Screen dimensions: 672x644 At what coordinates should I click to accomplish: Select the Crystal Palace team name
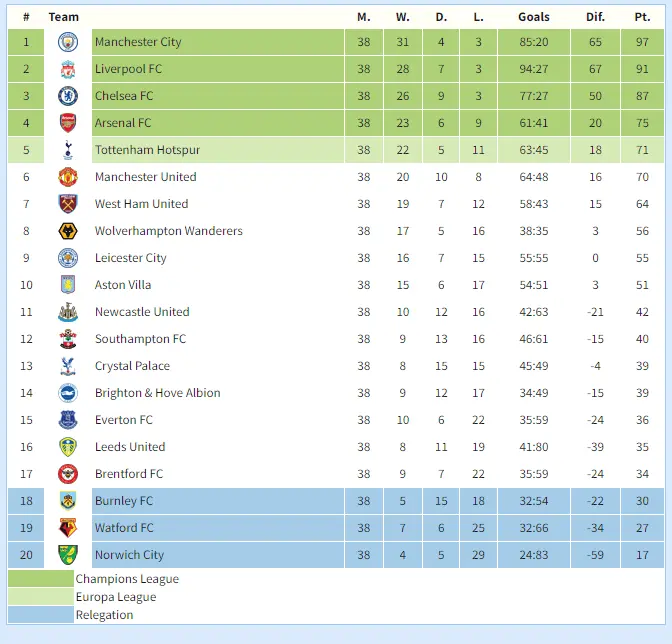(132, 366)
